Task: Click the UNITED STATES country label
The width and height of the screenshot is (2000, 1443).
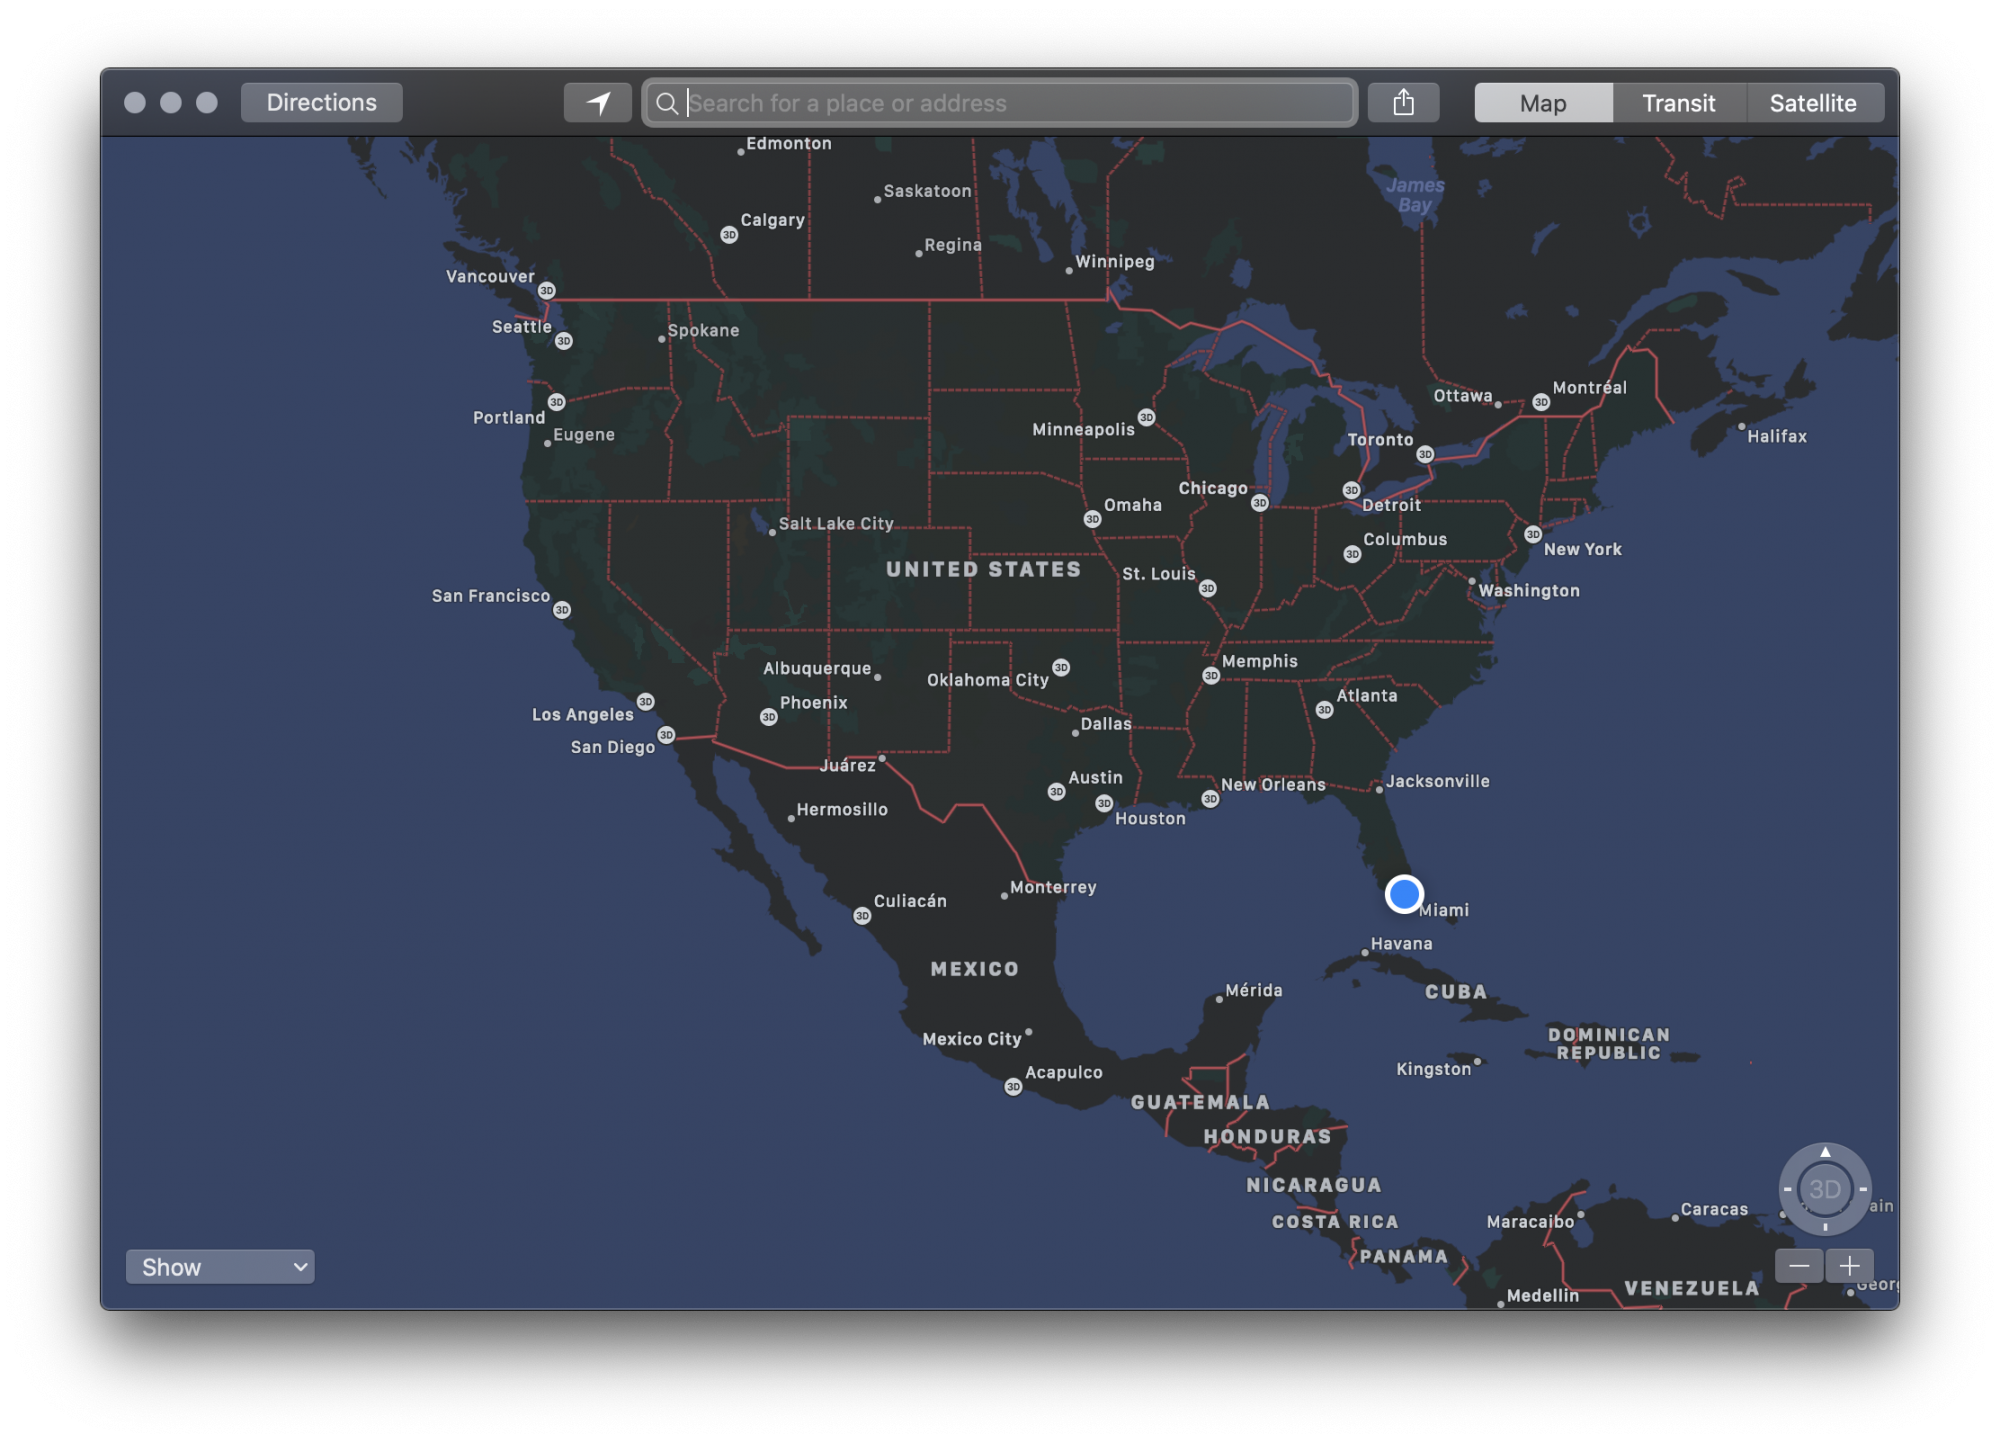Action: 983,569
